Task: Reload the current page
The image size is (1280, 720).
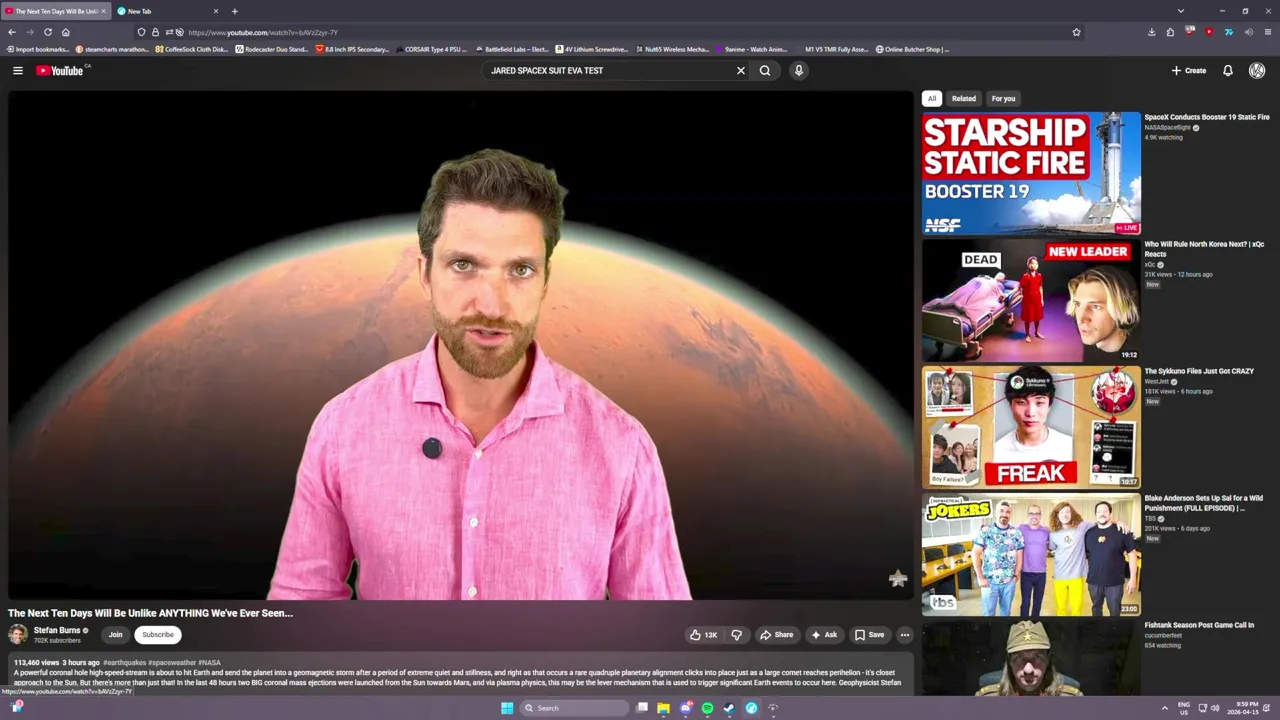Action: click(x=47, y=32)
